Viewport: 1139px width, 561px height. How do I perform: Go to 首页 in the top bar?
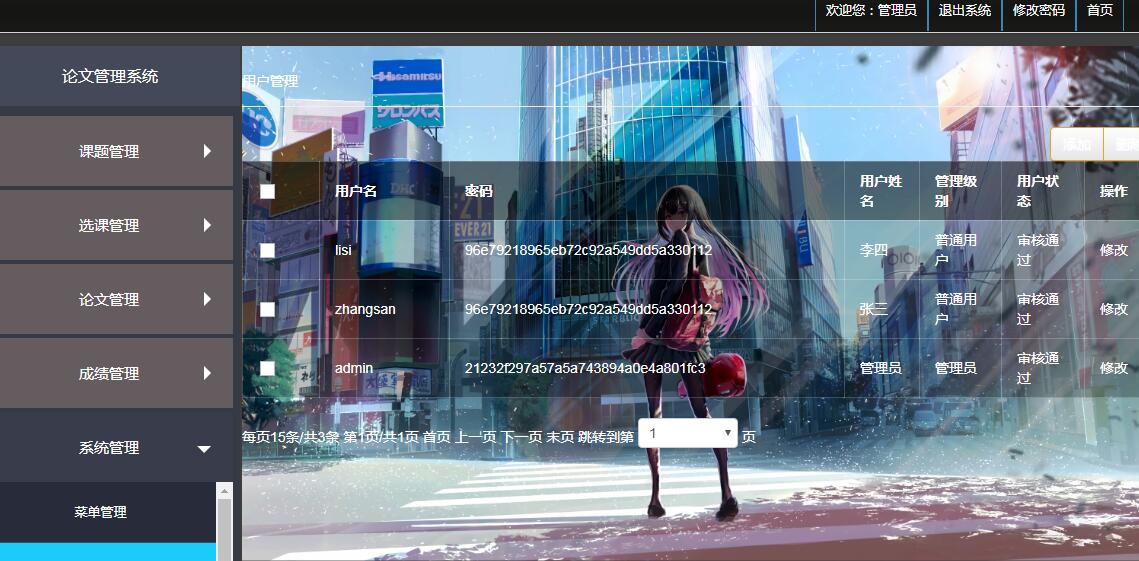coord(1100,10)
